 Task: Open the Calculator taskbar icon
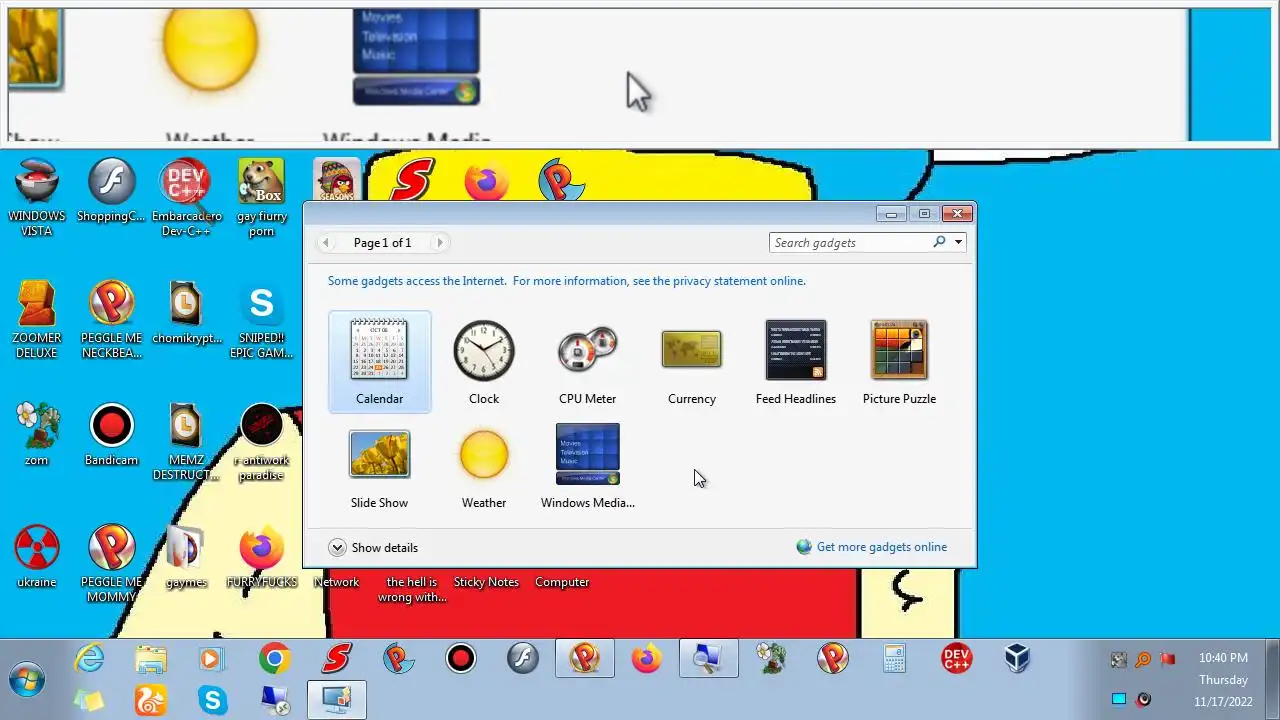pyautogui.click(x=895, y=658)
